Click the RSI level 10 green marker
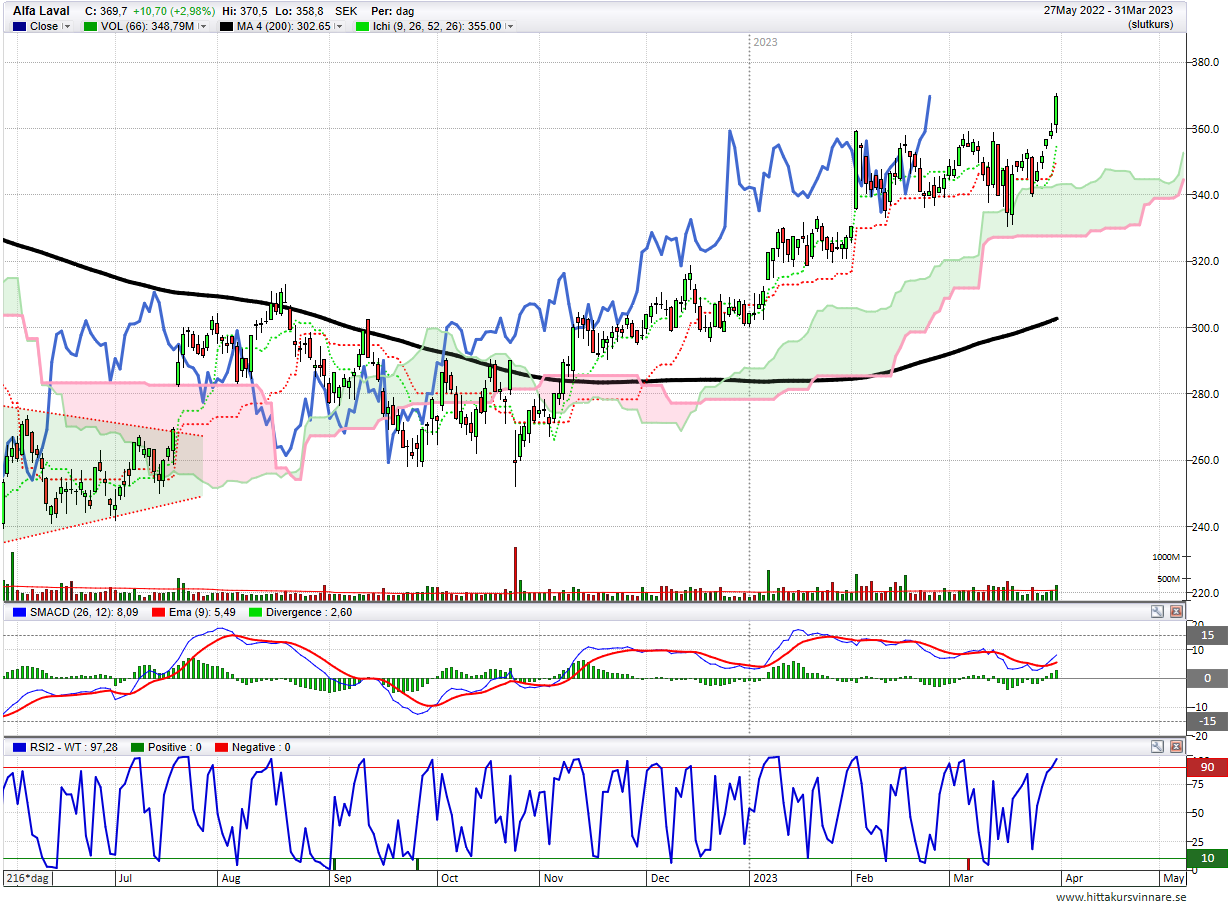 [x=1206, y=858]
